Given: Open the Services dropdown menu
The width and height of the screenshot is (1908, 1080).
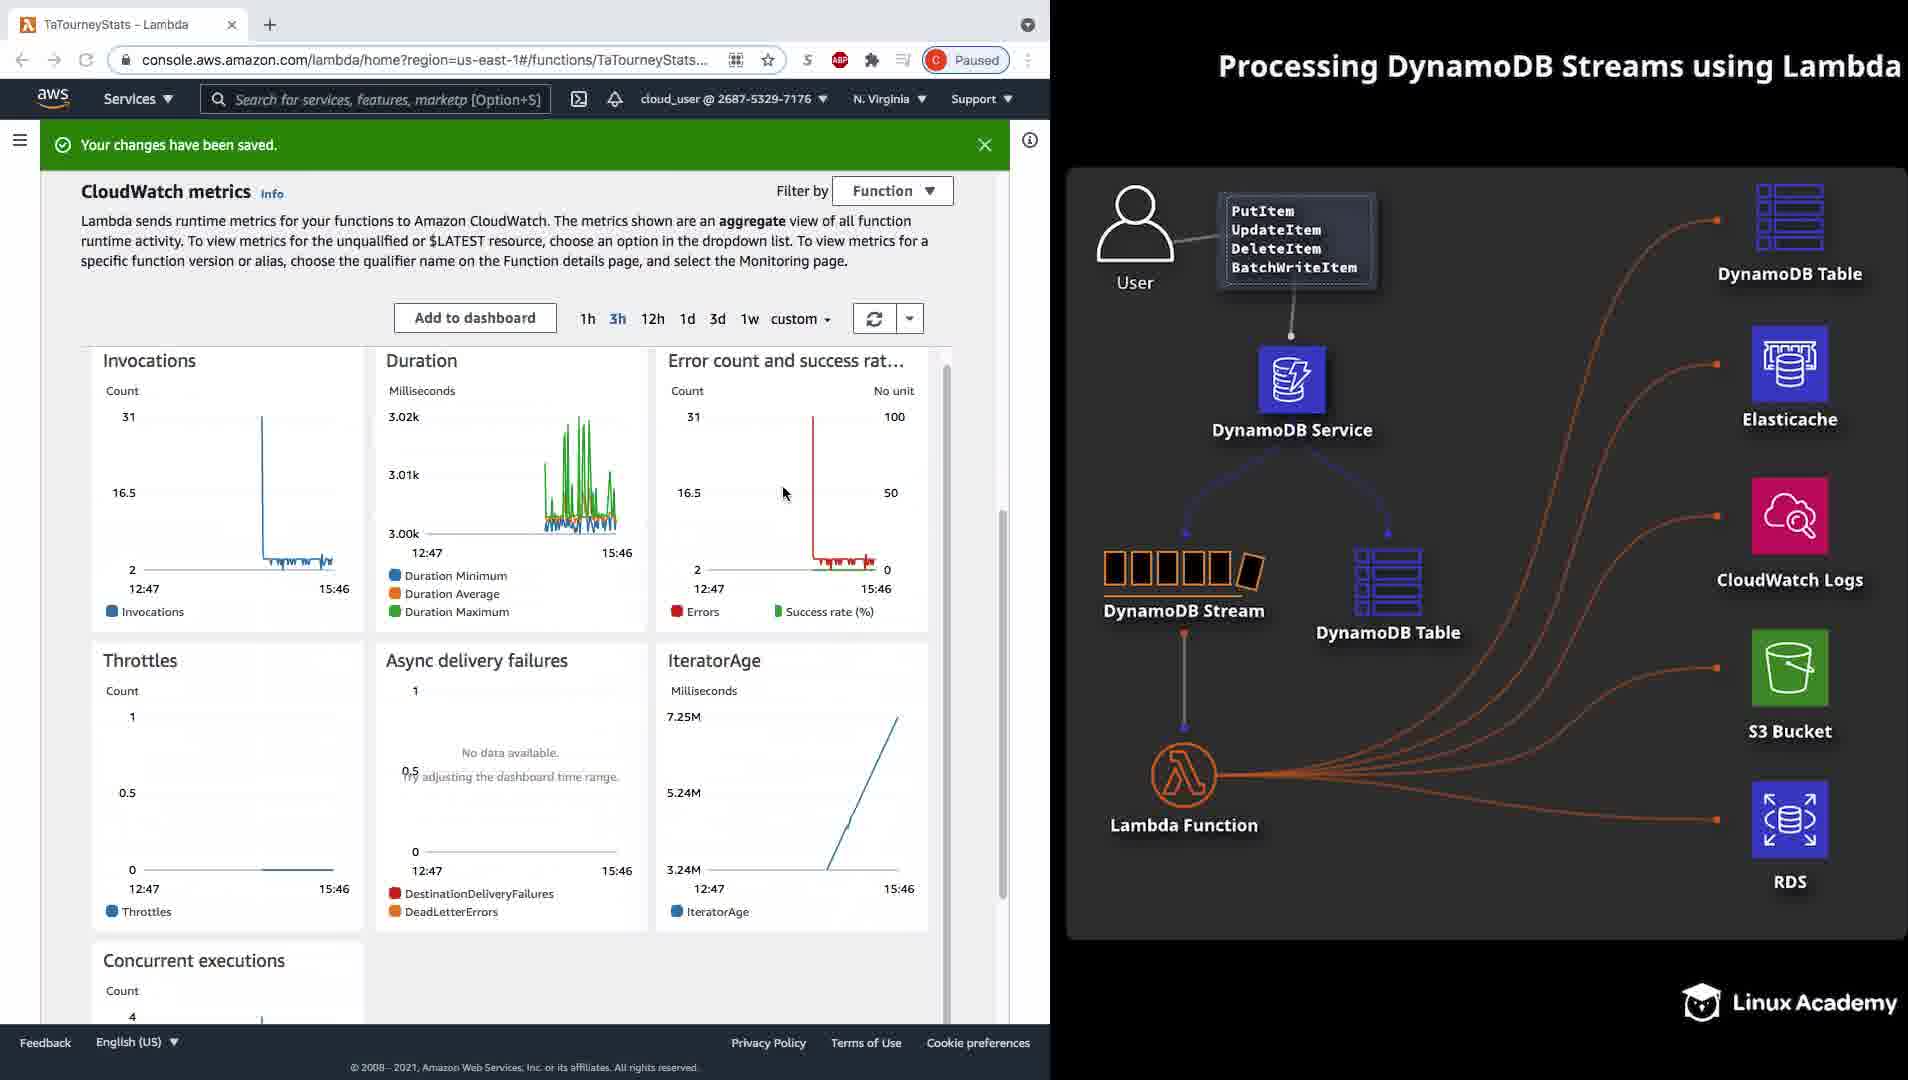Looking at the screenshot, I should coord(138,99).
